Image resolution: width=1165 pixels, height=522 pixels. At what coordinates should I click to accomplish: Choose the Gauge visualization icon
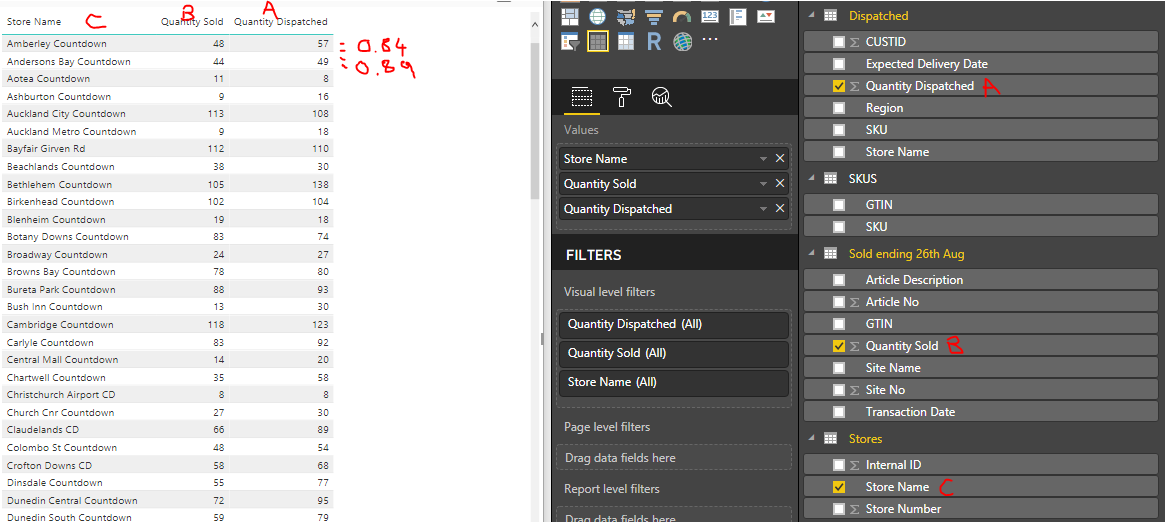[681, 16]
